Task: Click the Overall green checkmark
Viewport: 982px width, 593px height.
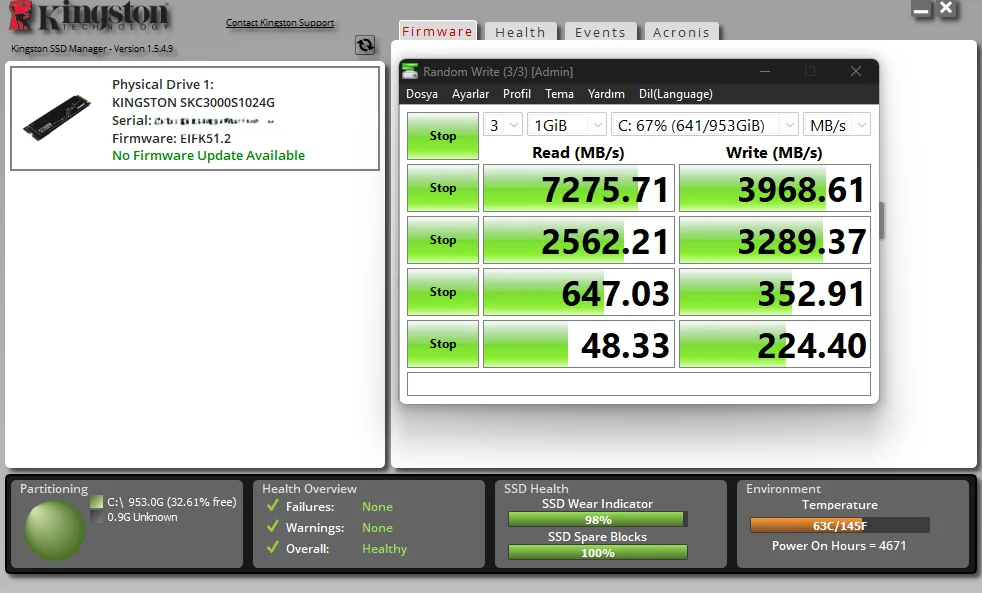Action: tap(272, 548)
